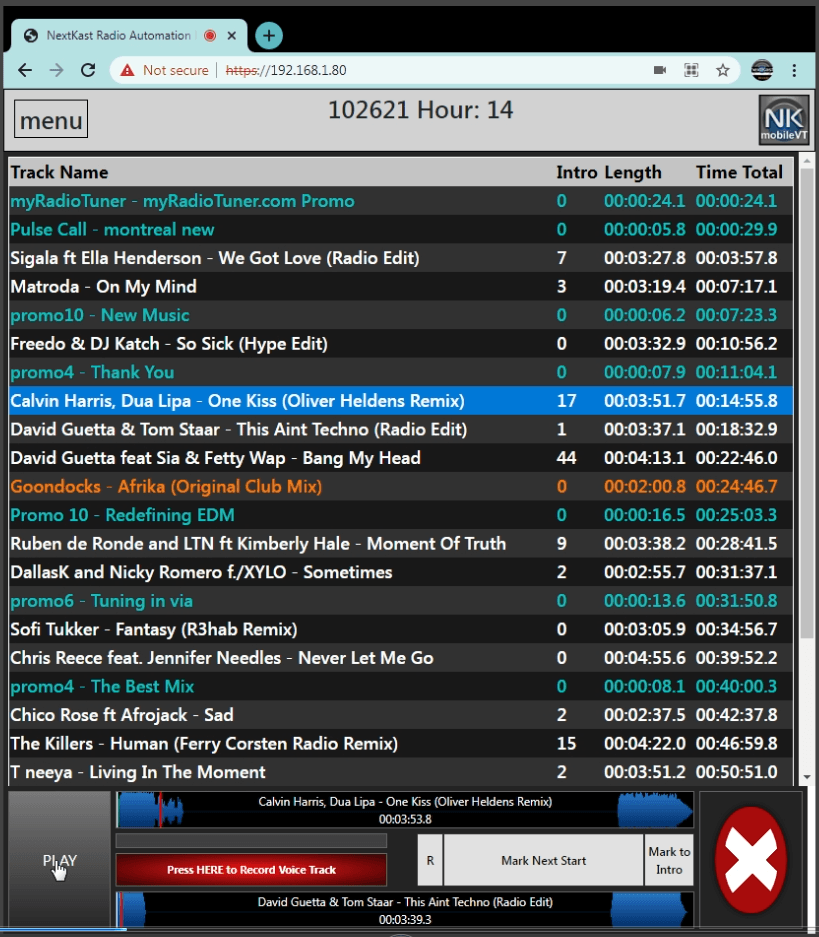The height and width of the screenshot is (937, 819).
Task: Click the browser profile avatar icon
Action: [x=761, y=71]
